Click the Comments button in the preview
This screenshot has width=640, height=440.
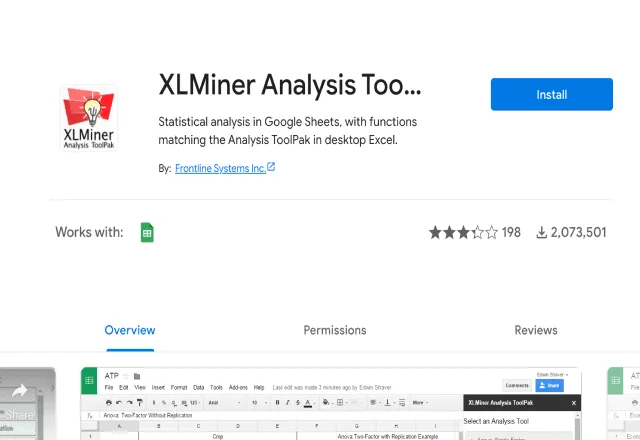[517, 385]
